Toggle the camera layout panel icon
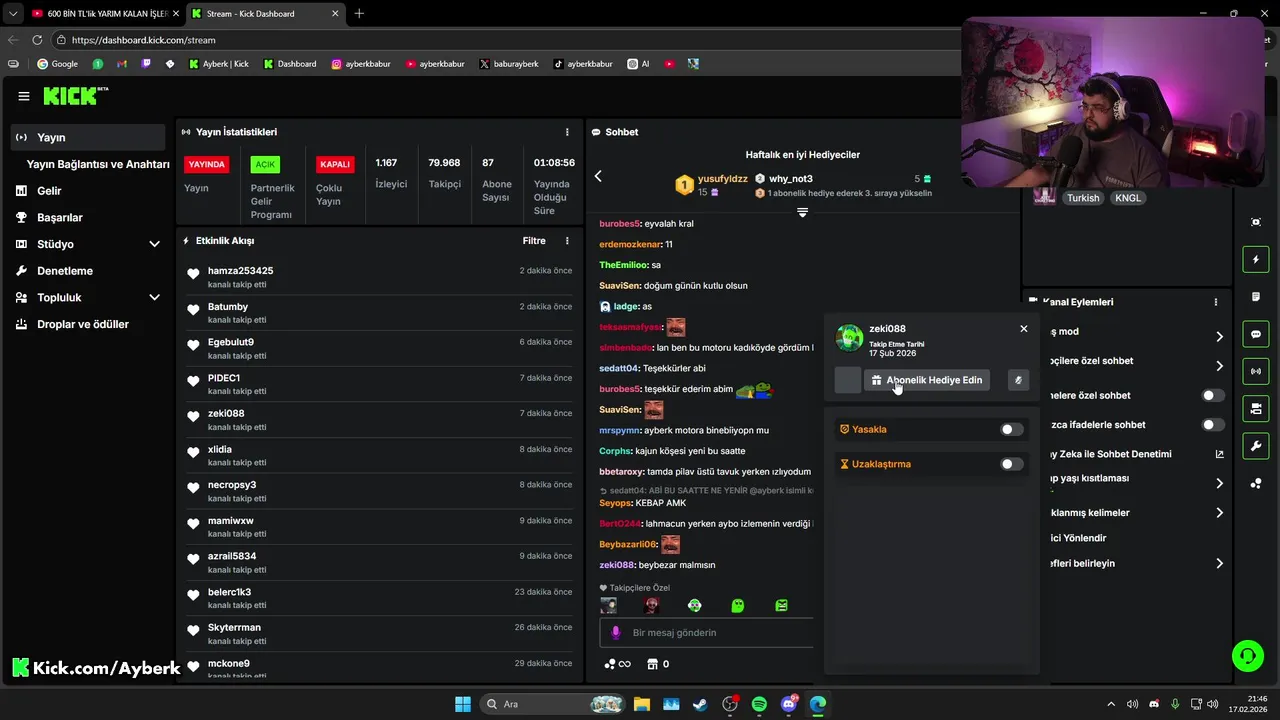The image size is (1280, 720). coord(1256,409)
